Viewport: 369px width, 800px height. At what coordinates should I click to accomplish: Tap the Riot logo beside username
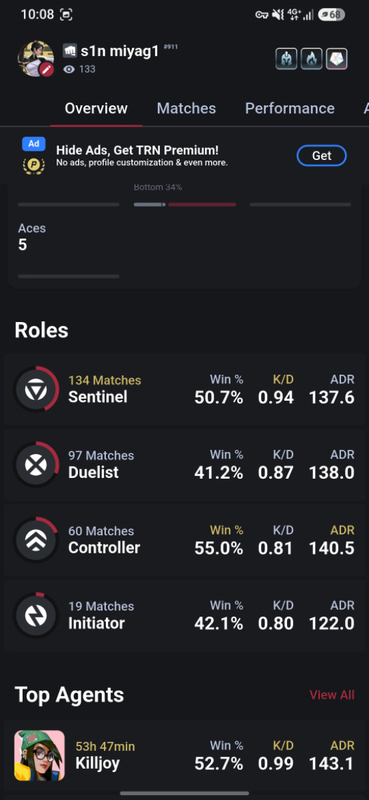(x=69, y=51)
